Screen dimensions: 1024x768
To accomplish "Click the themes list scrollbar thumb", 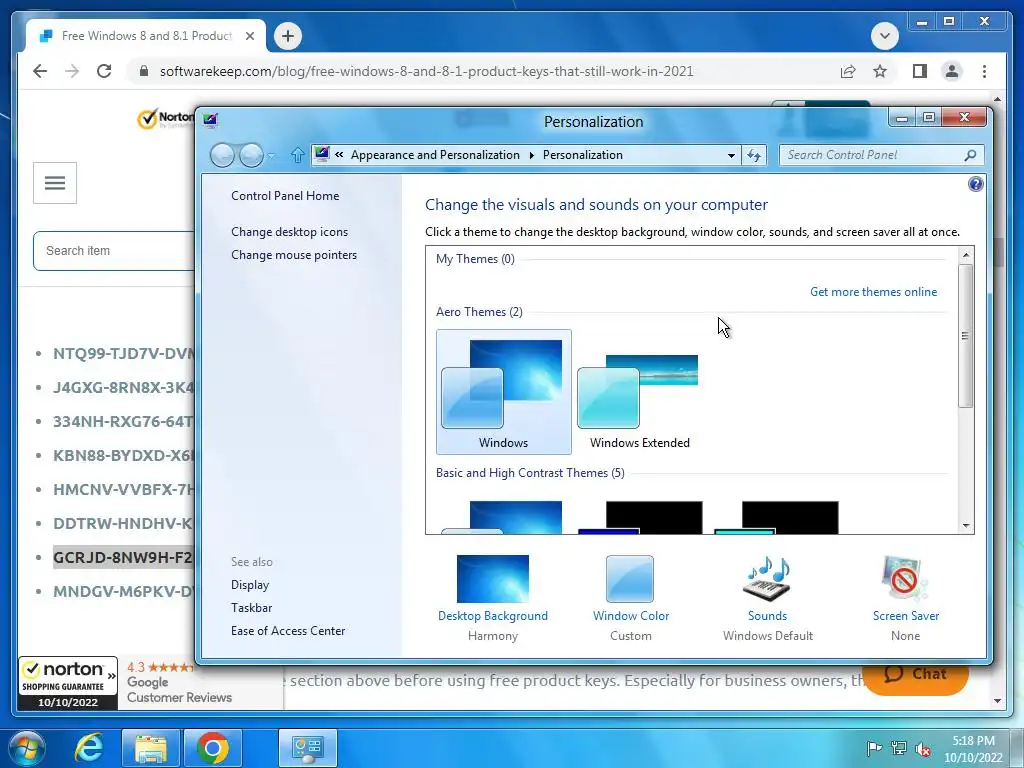I will point(965,336).
